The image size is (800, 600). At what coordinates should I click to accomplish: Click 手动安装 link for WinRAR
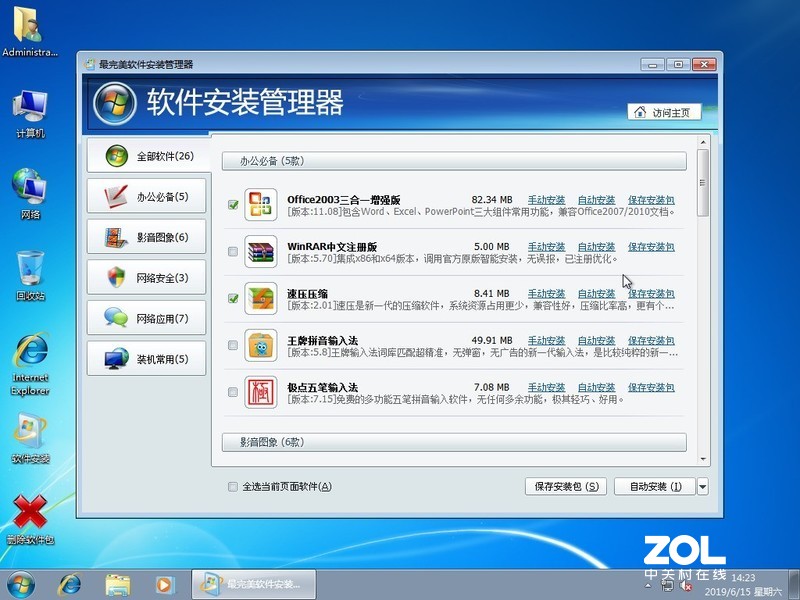[x=545, y=247]
